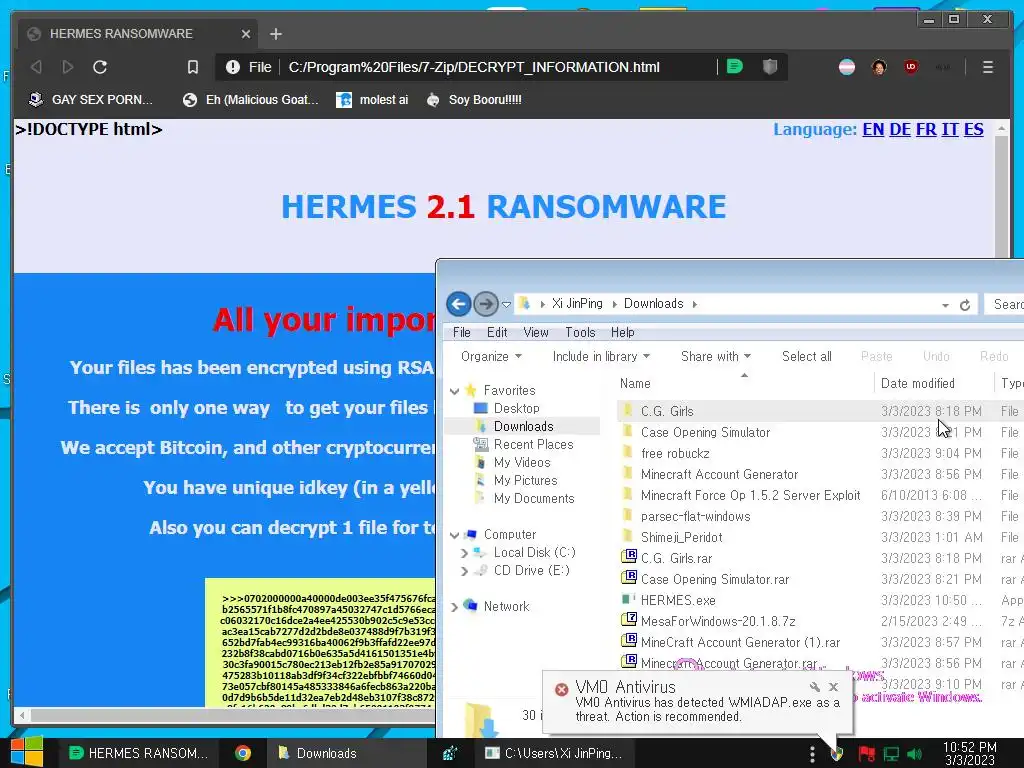Close the HERMES RANSOMWARE browser tab
The height and width of the screenshot is (768, 1024).
(246, 34)
